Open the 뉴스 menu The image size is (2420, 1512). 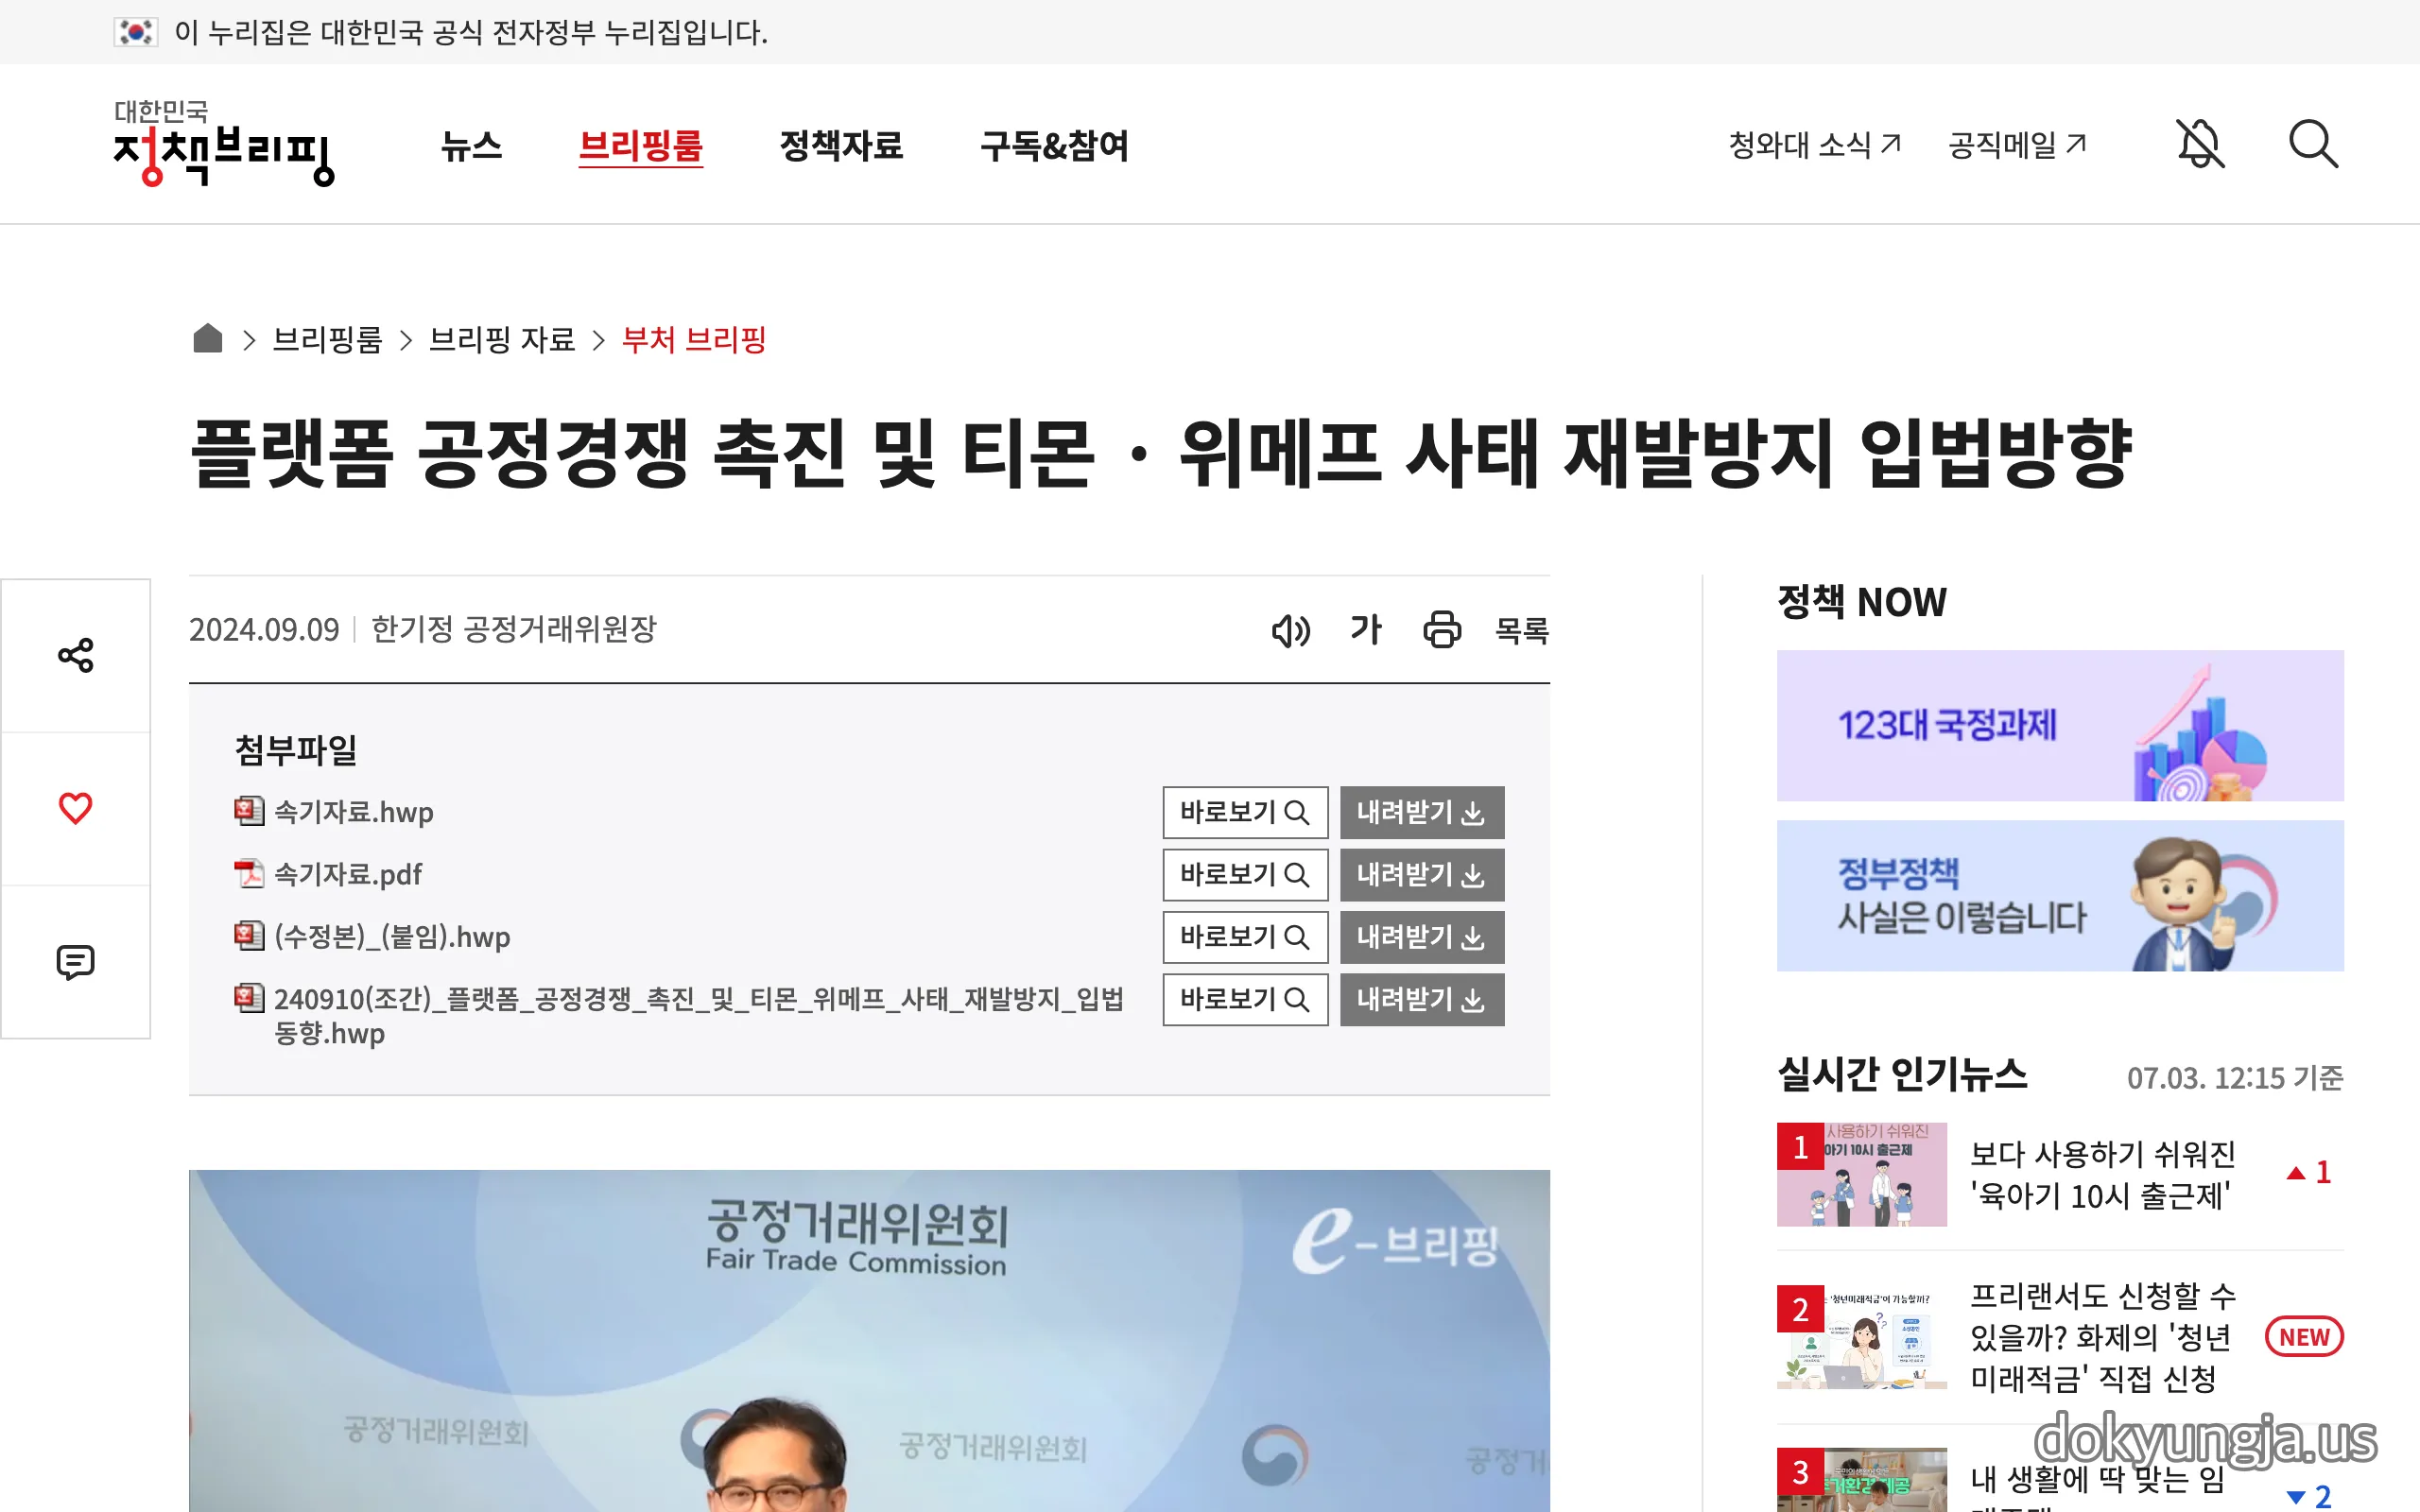point(471,146)
